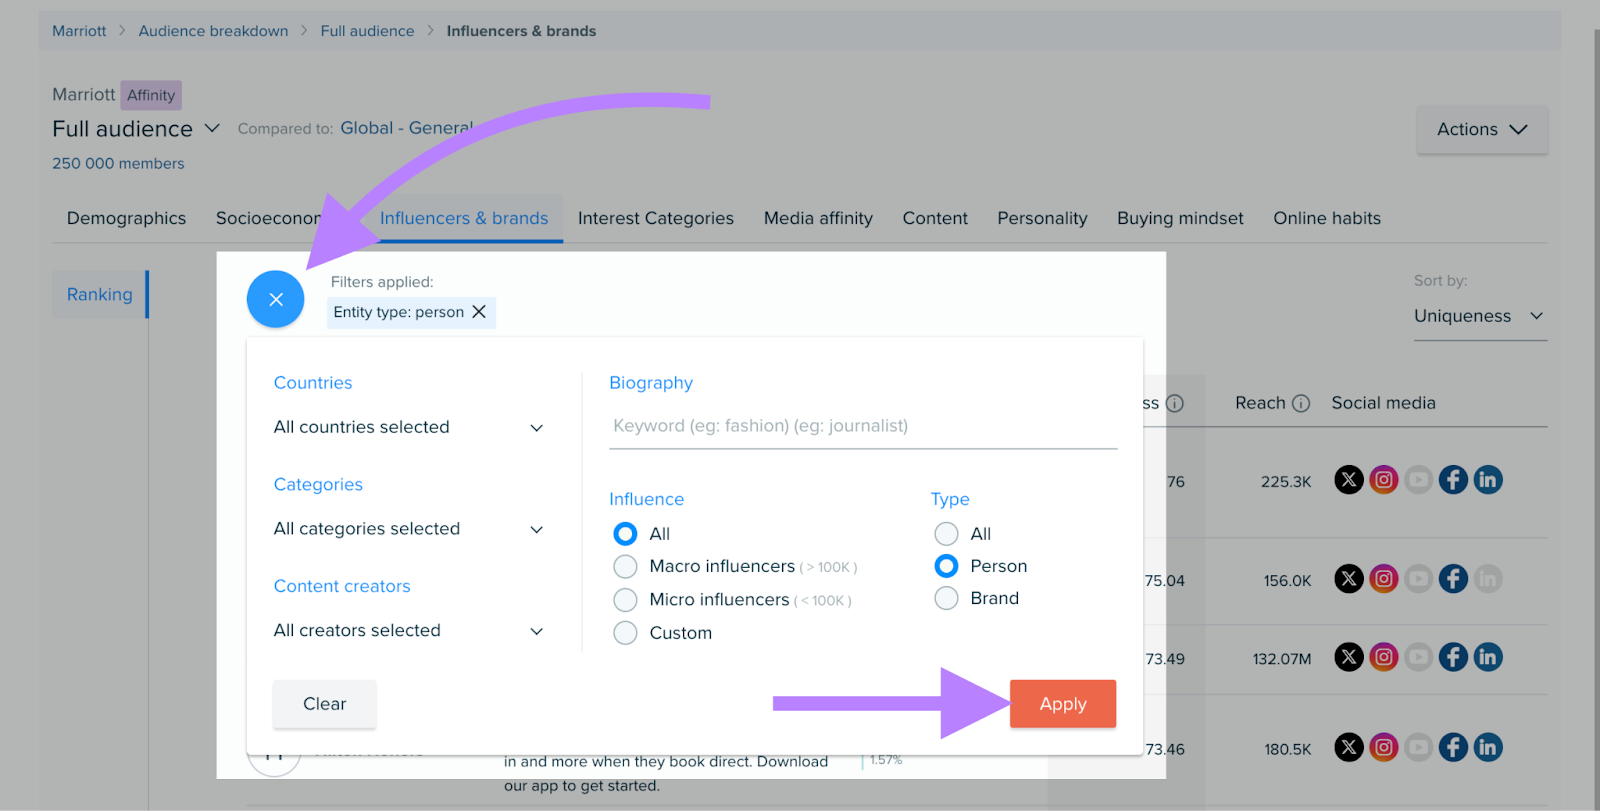
Task: Close the filter panel with the blue X button
Action: tap(275, 299)
